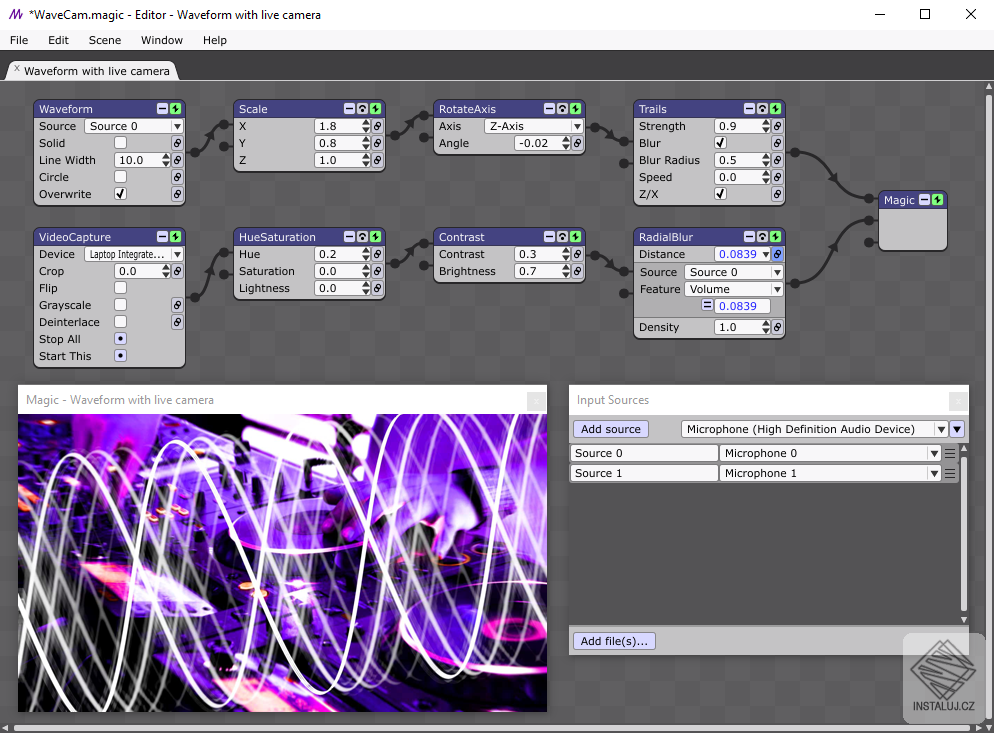Image resolution: width=994 pixels, height=733 pixels.
Task: Click the Stop All trigger button
Action: [x=120, y=339]
